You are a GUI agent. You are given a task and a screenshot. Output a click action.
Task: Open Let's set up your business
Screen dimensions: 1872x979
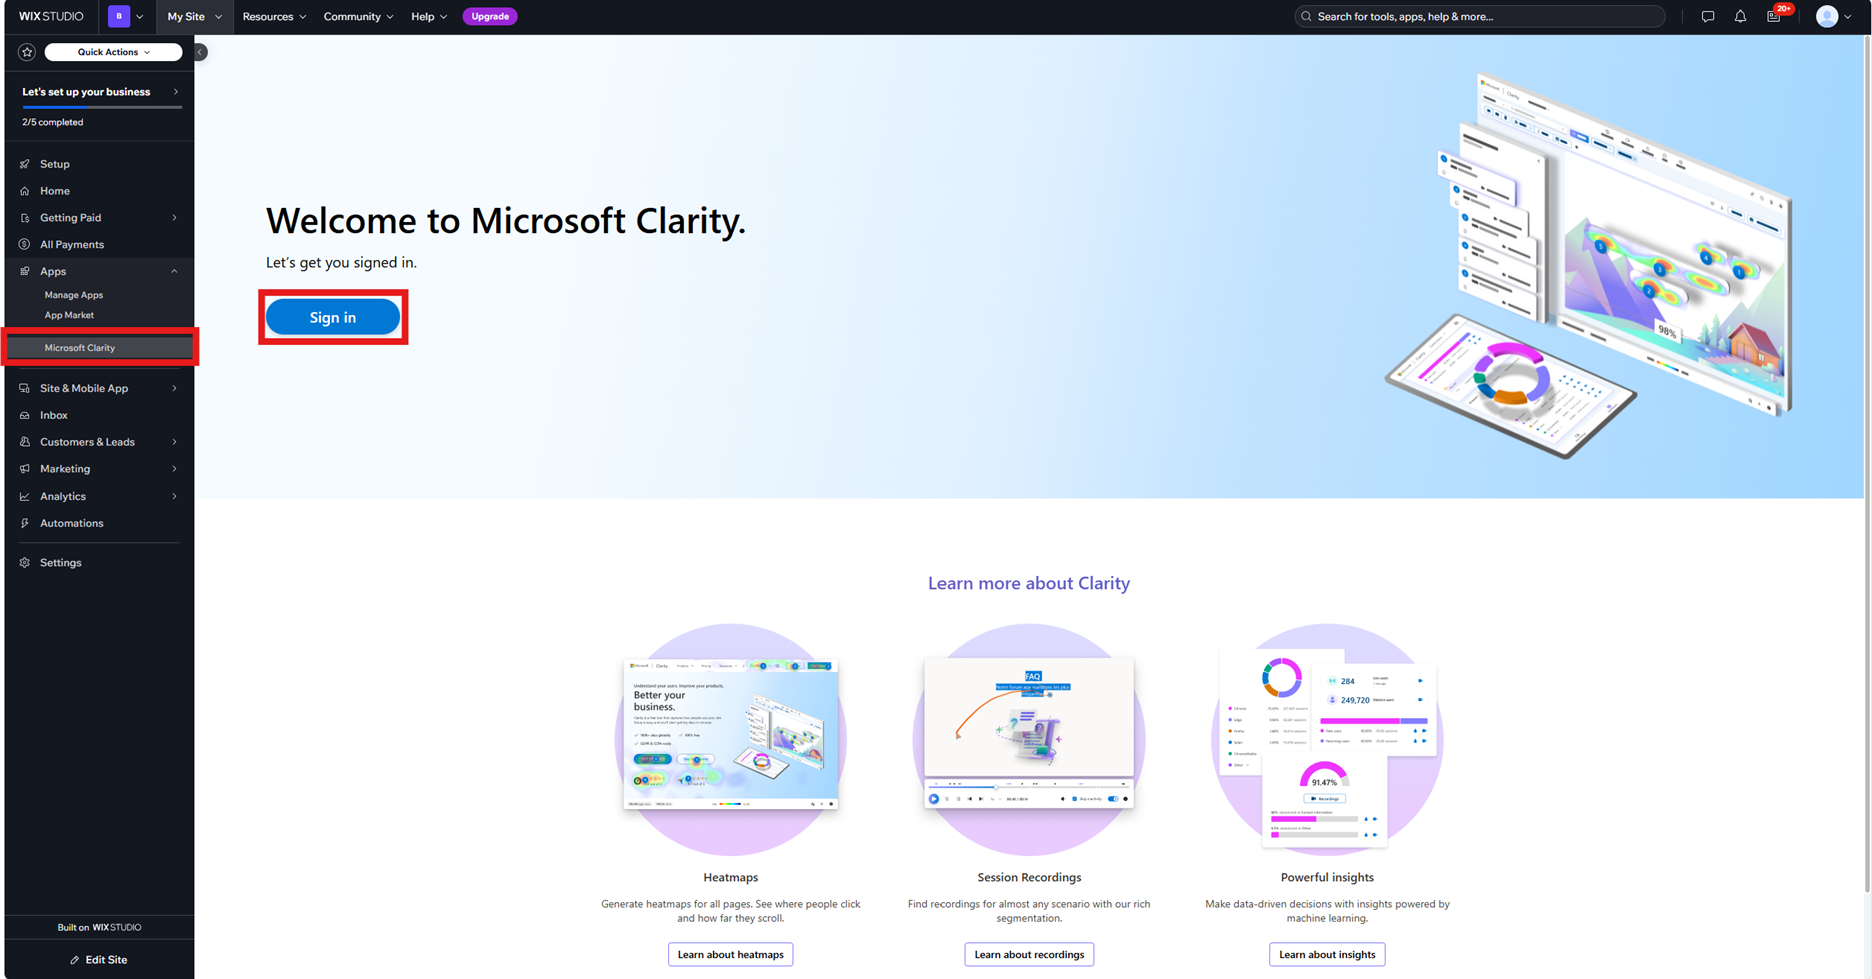[99, 91]
